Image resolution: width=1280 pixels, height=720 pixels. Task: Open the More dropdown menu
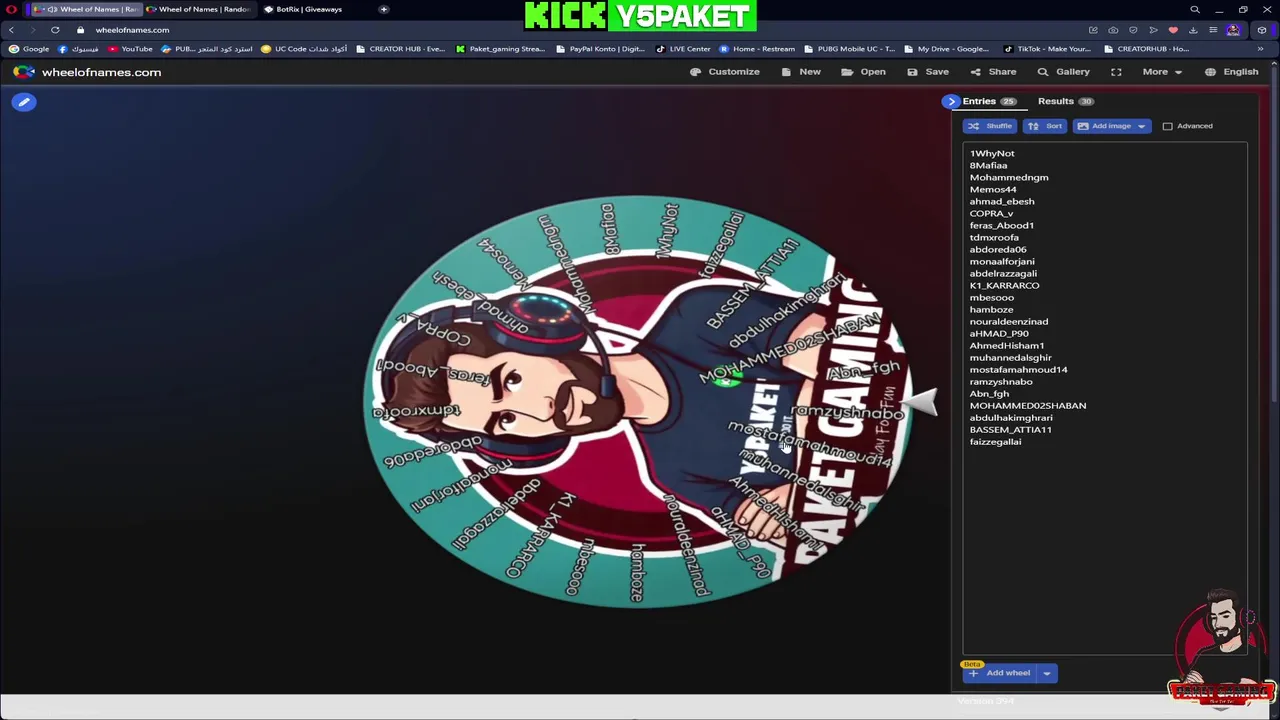(1162, 72)
